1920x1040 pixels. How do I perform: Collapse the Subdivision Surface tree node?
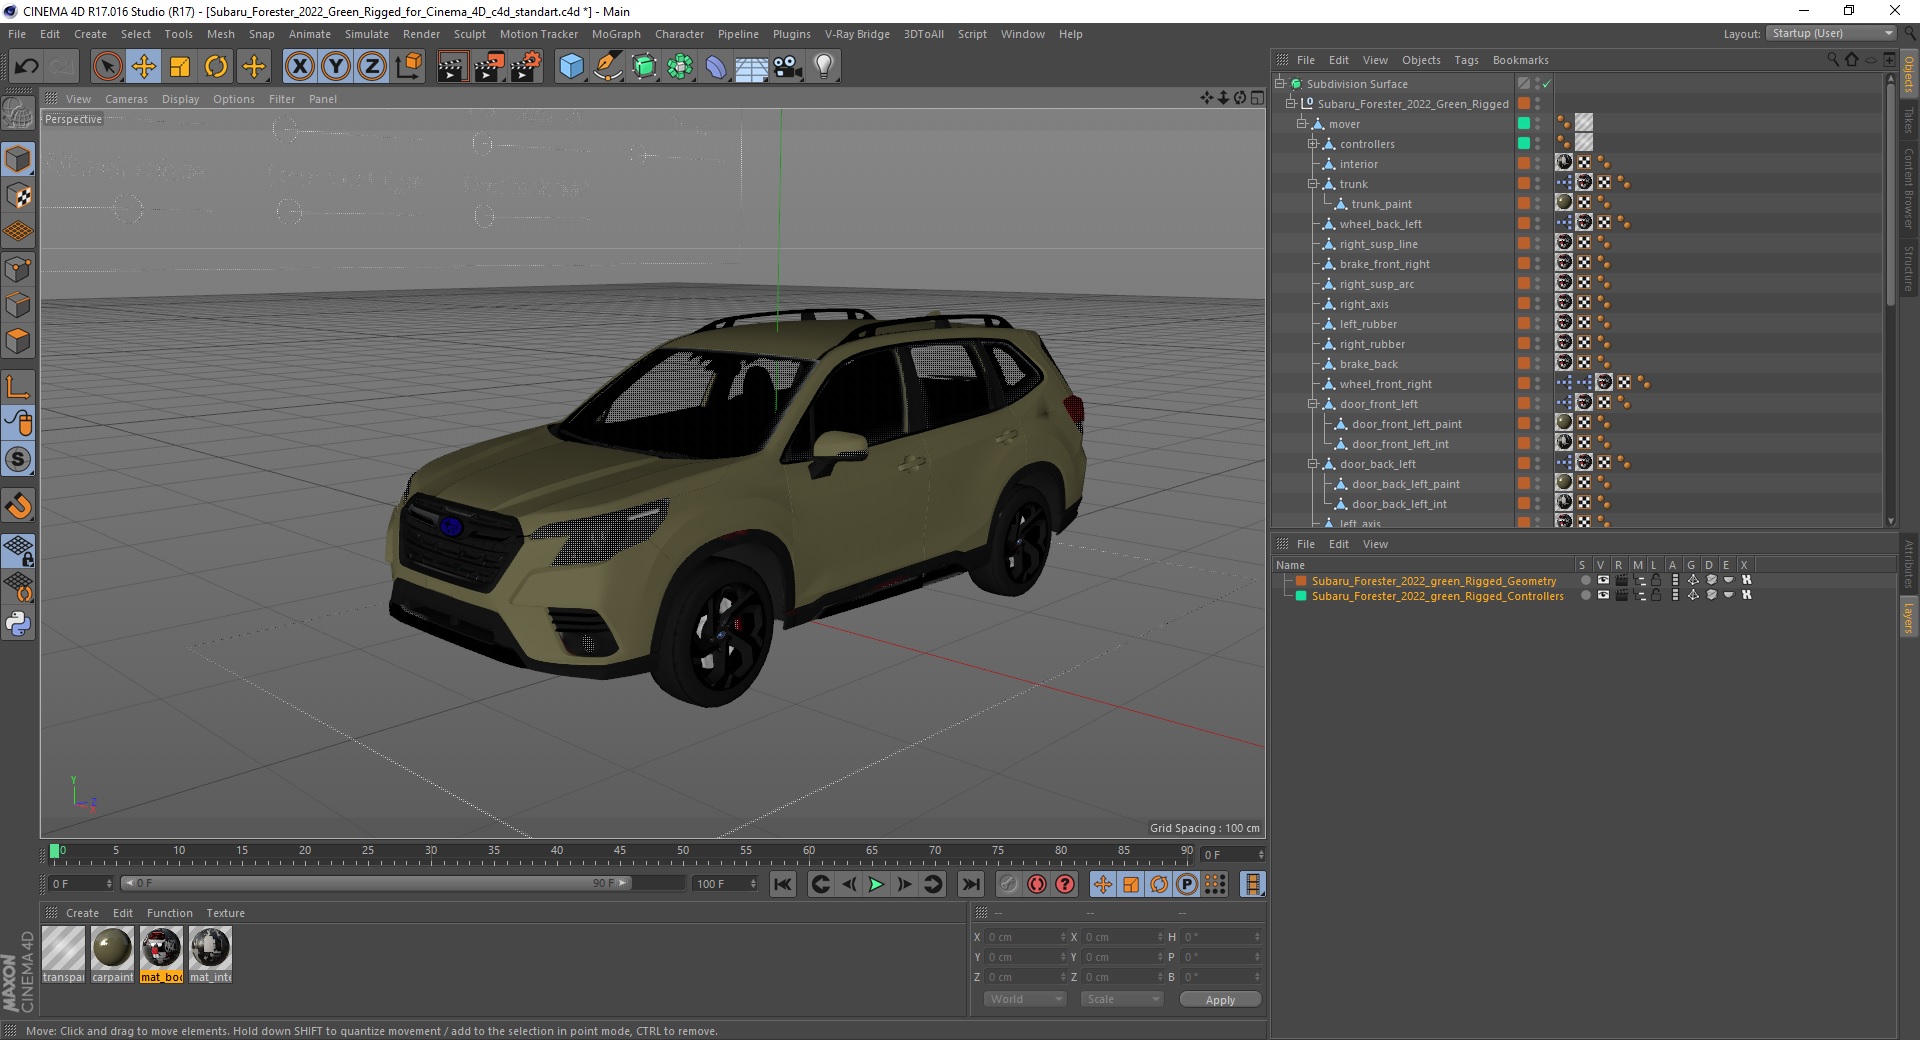click(x=1279, y=84)
